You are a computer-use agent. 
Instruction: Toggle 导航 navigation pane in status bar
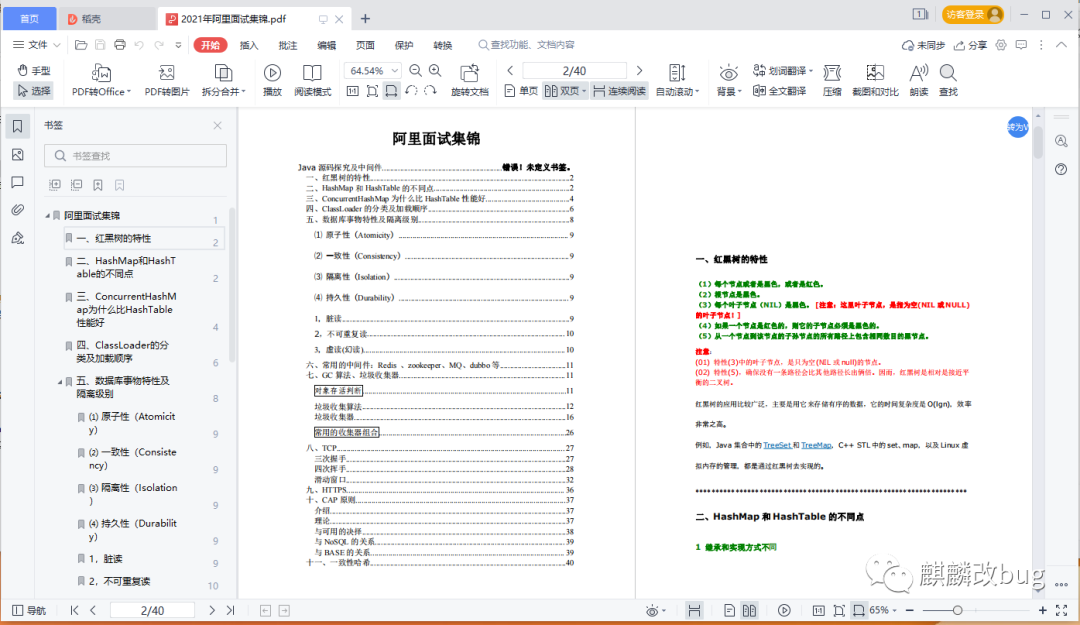tap(29, 611)
